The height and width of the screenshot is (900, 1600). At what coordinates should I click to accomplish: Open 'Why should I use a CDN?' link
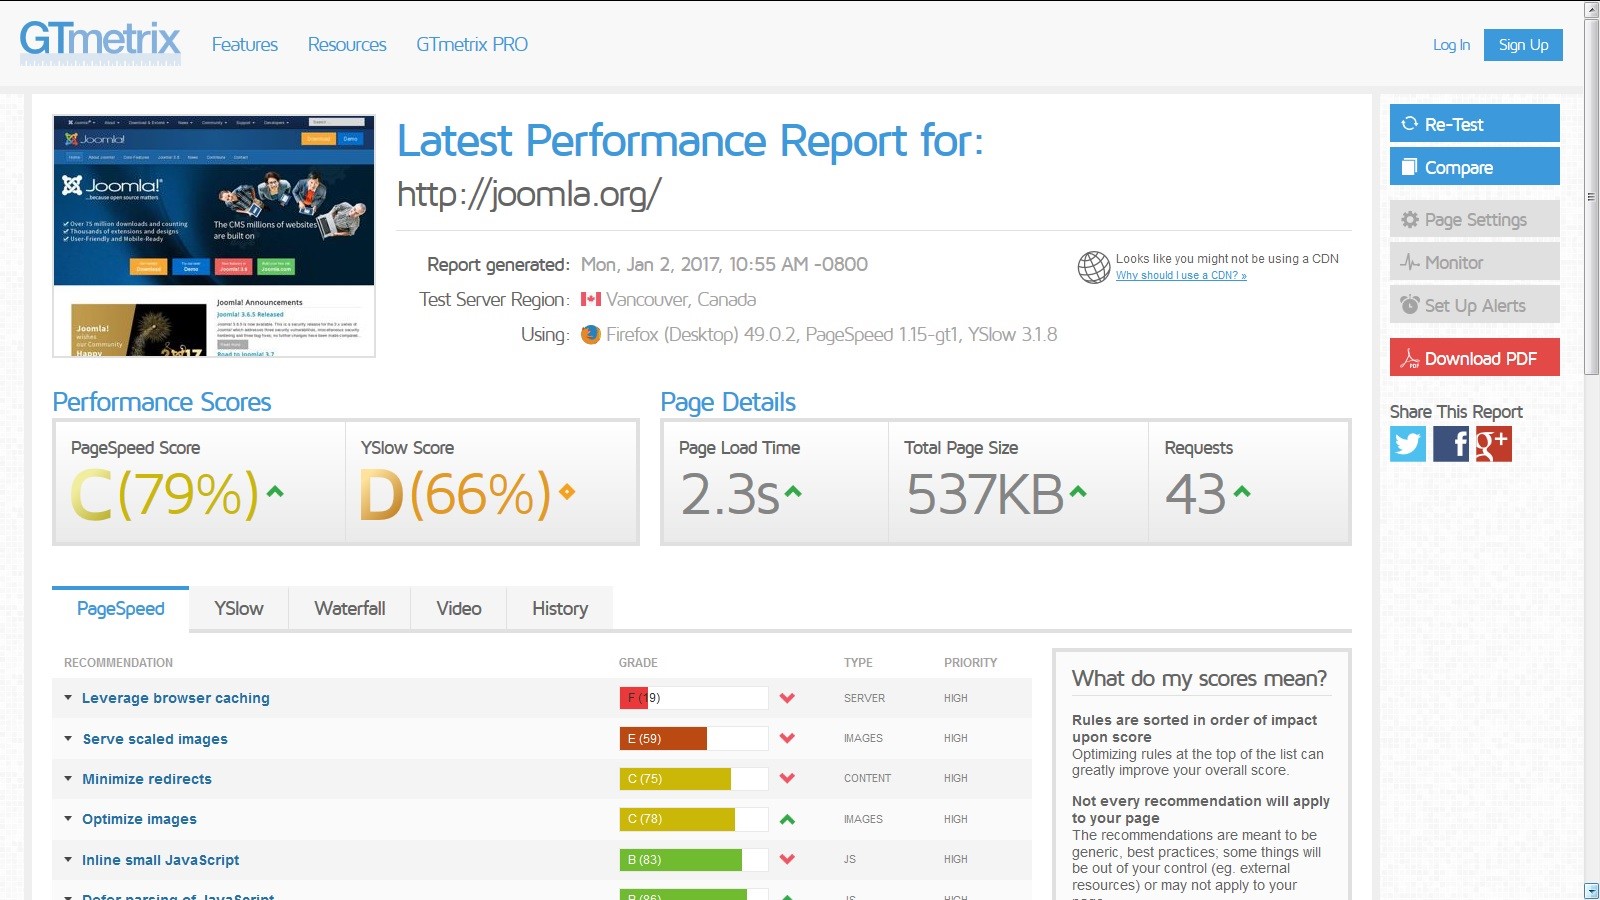[1181, 276]
